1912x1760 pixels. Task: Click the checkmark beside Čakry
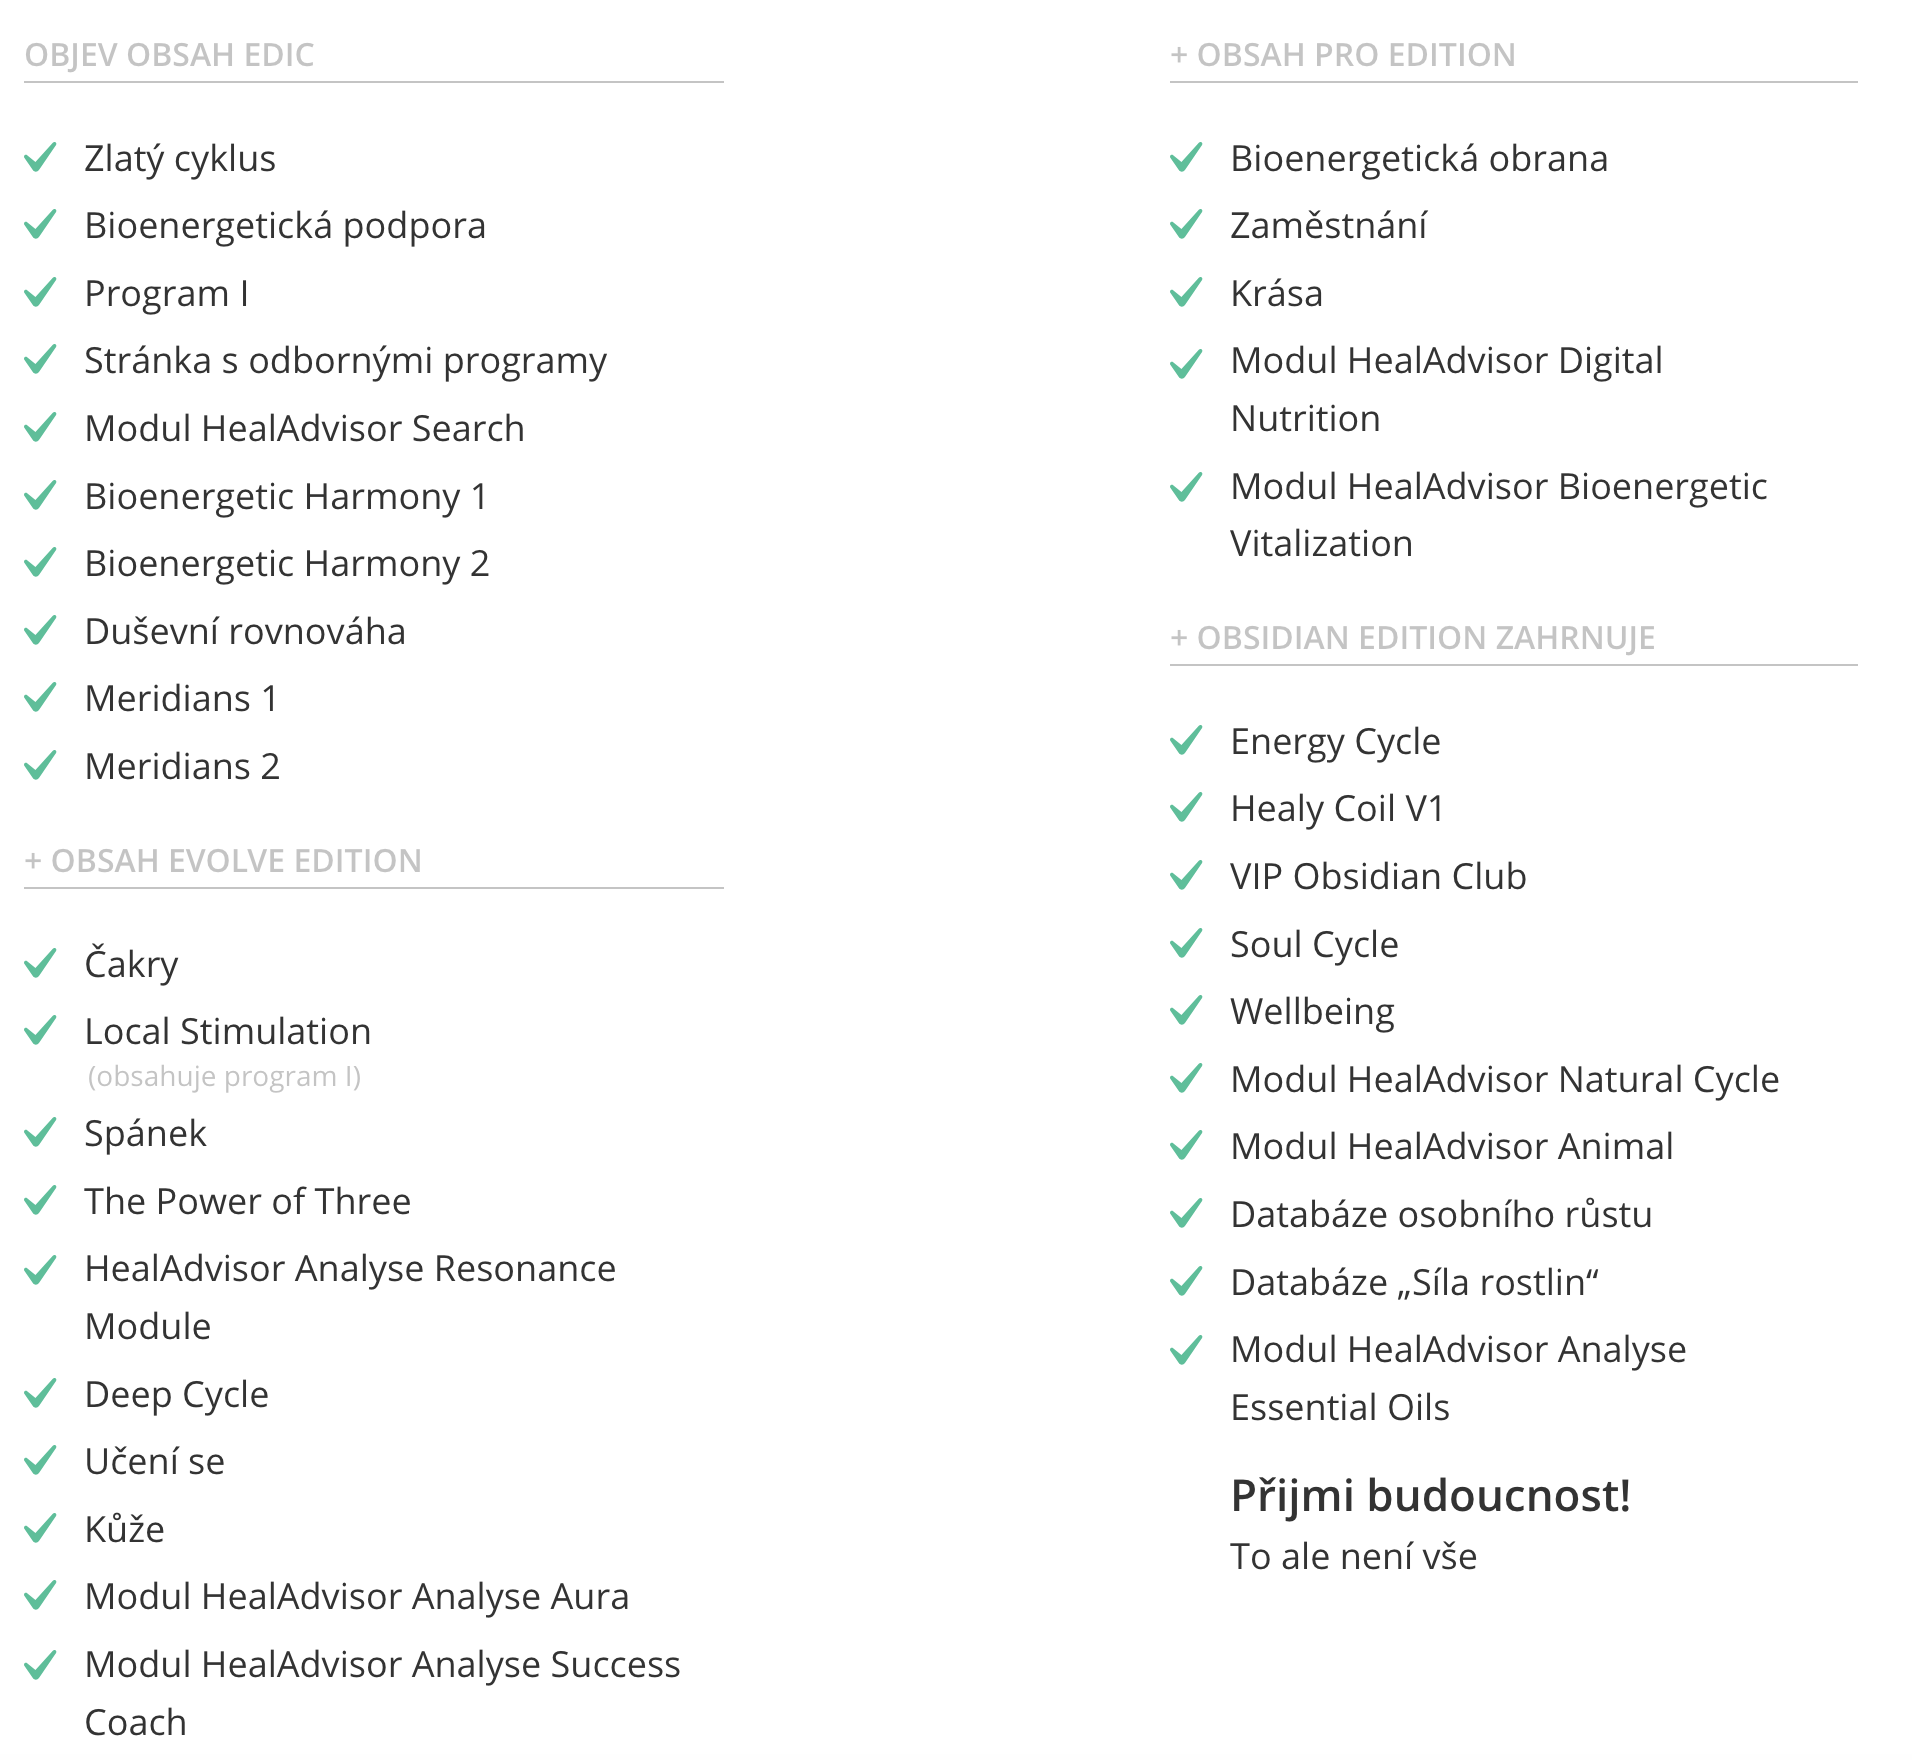tap(40, 963)
